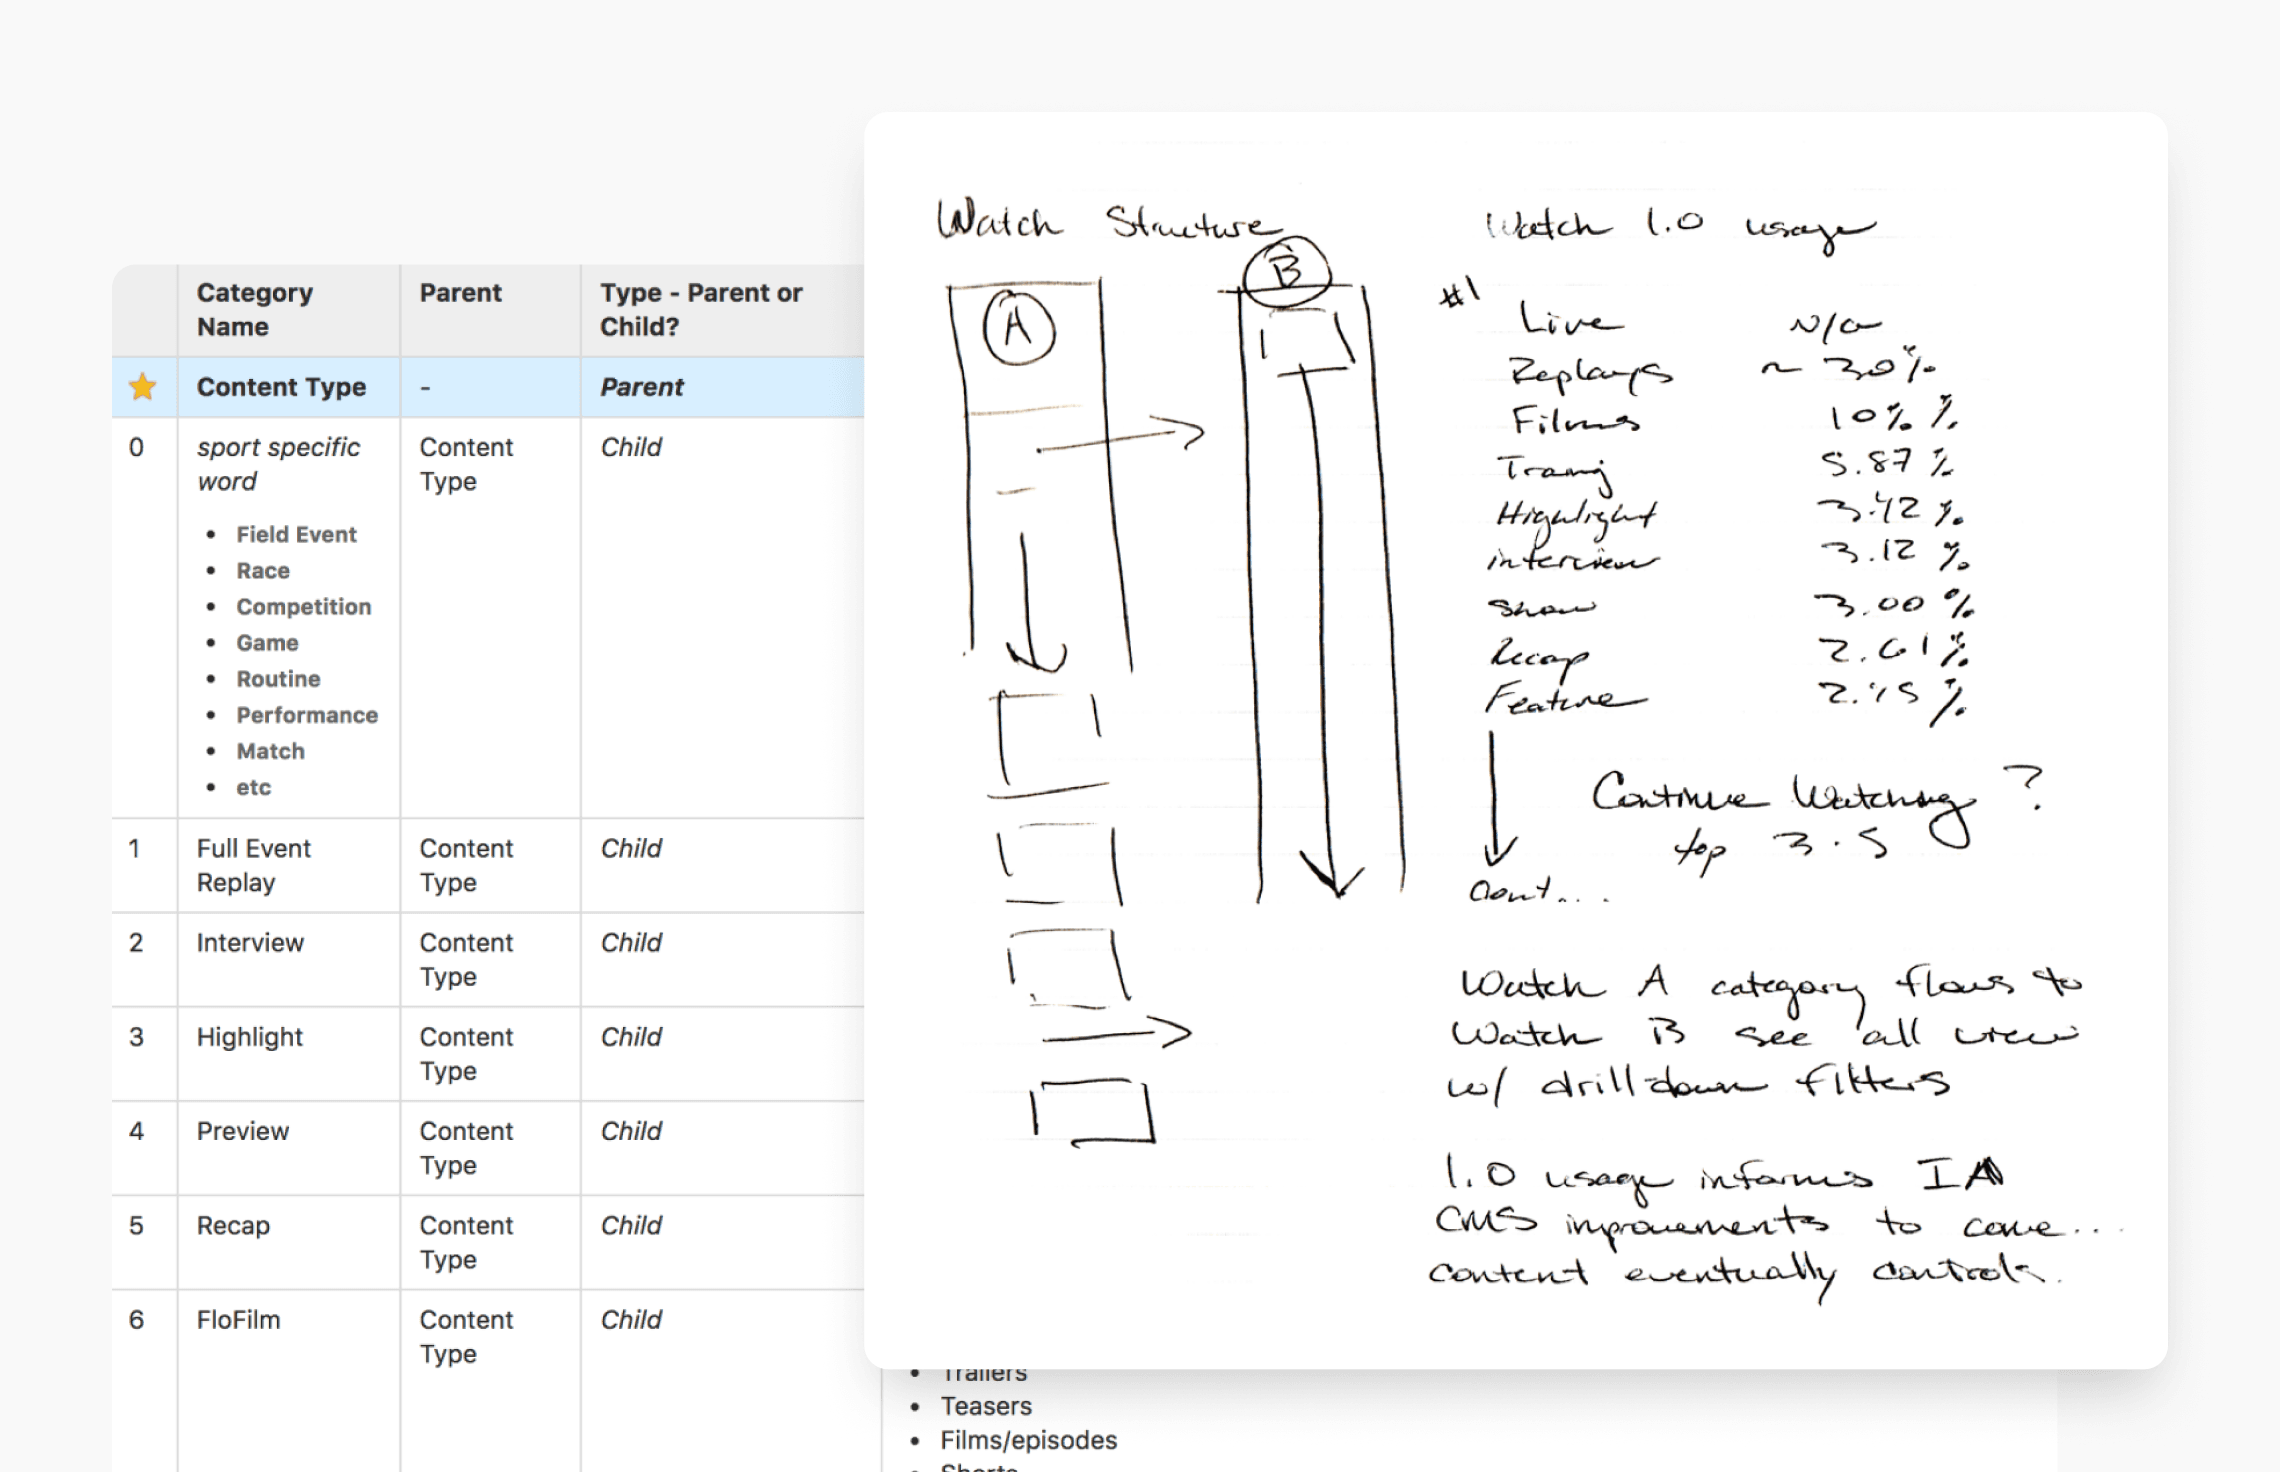Click the Interview category cell
Image resolution: width=2280 pixels, height=1472 pixels.
coord(250,943)
